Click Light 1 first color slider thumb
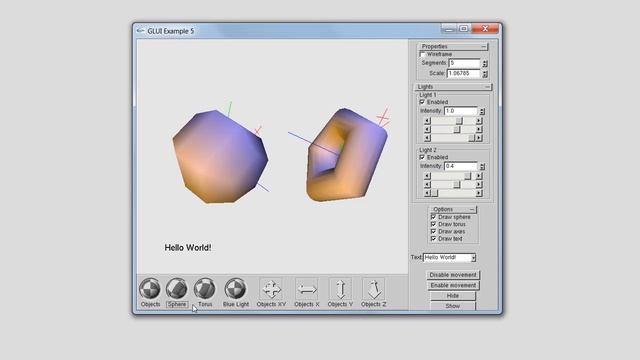This screenshot has height=360, width=640. click(x=459, y=121)
